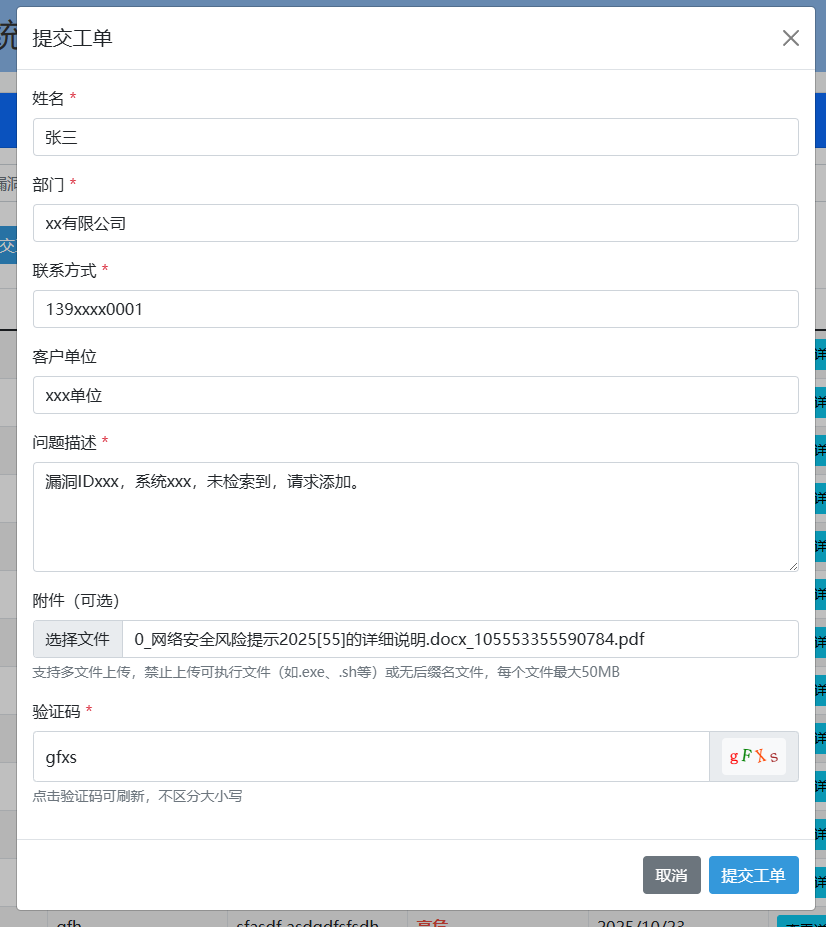
Task: Click the 取消 cancel button
Action: [671, 874]
